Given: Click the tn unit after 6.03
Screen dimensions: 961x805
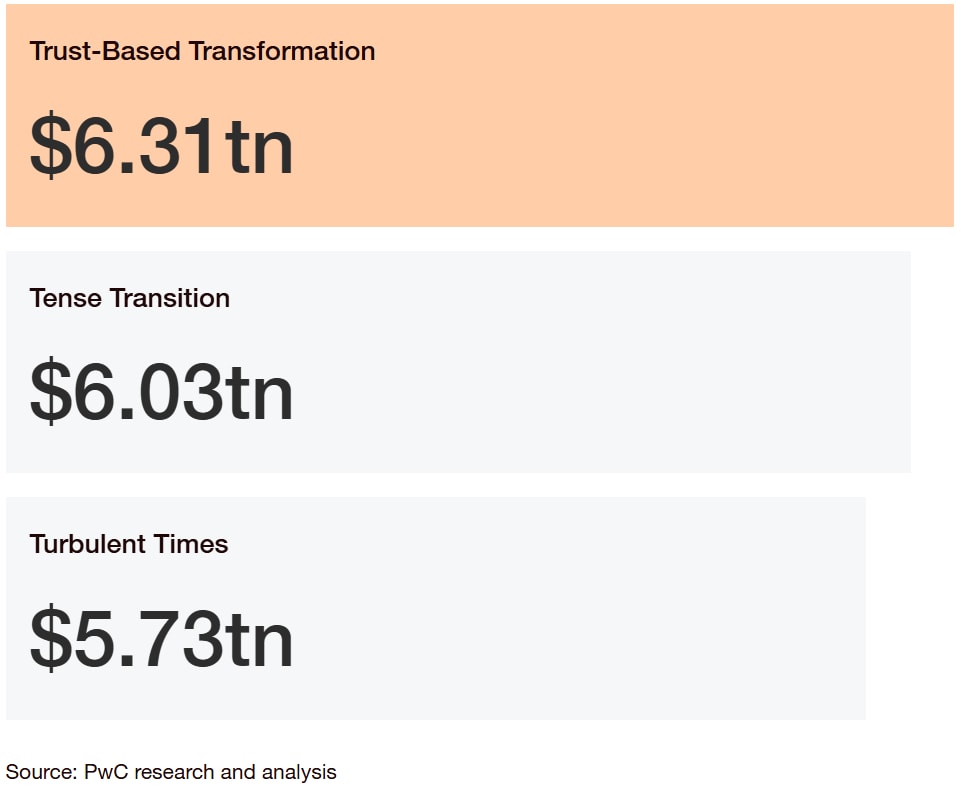Looking at the screenshot, I should coord(258,394).
